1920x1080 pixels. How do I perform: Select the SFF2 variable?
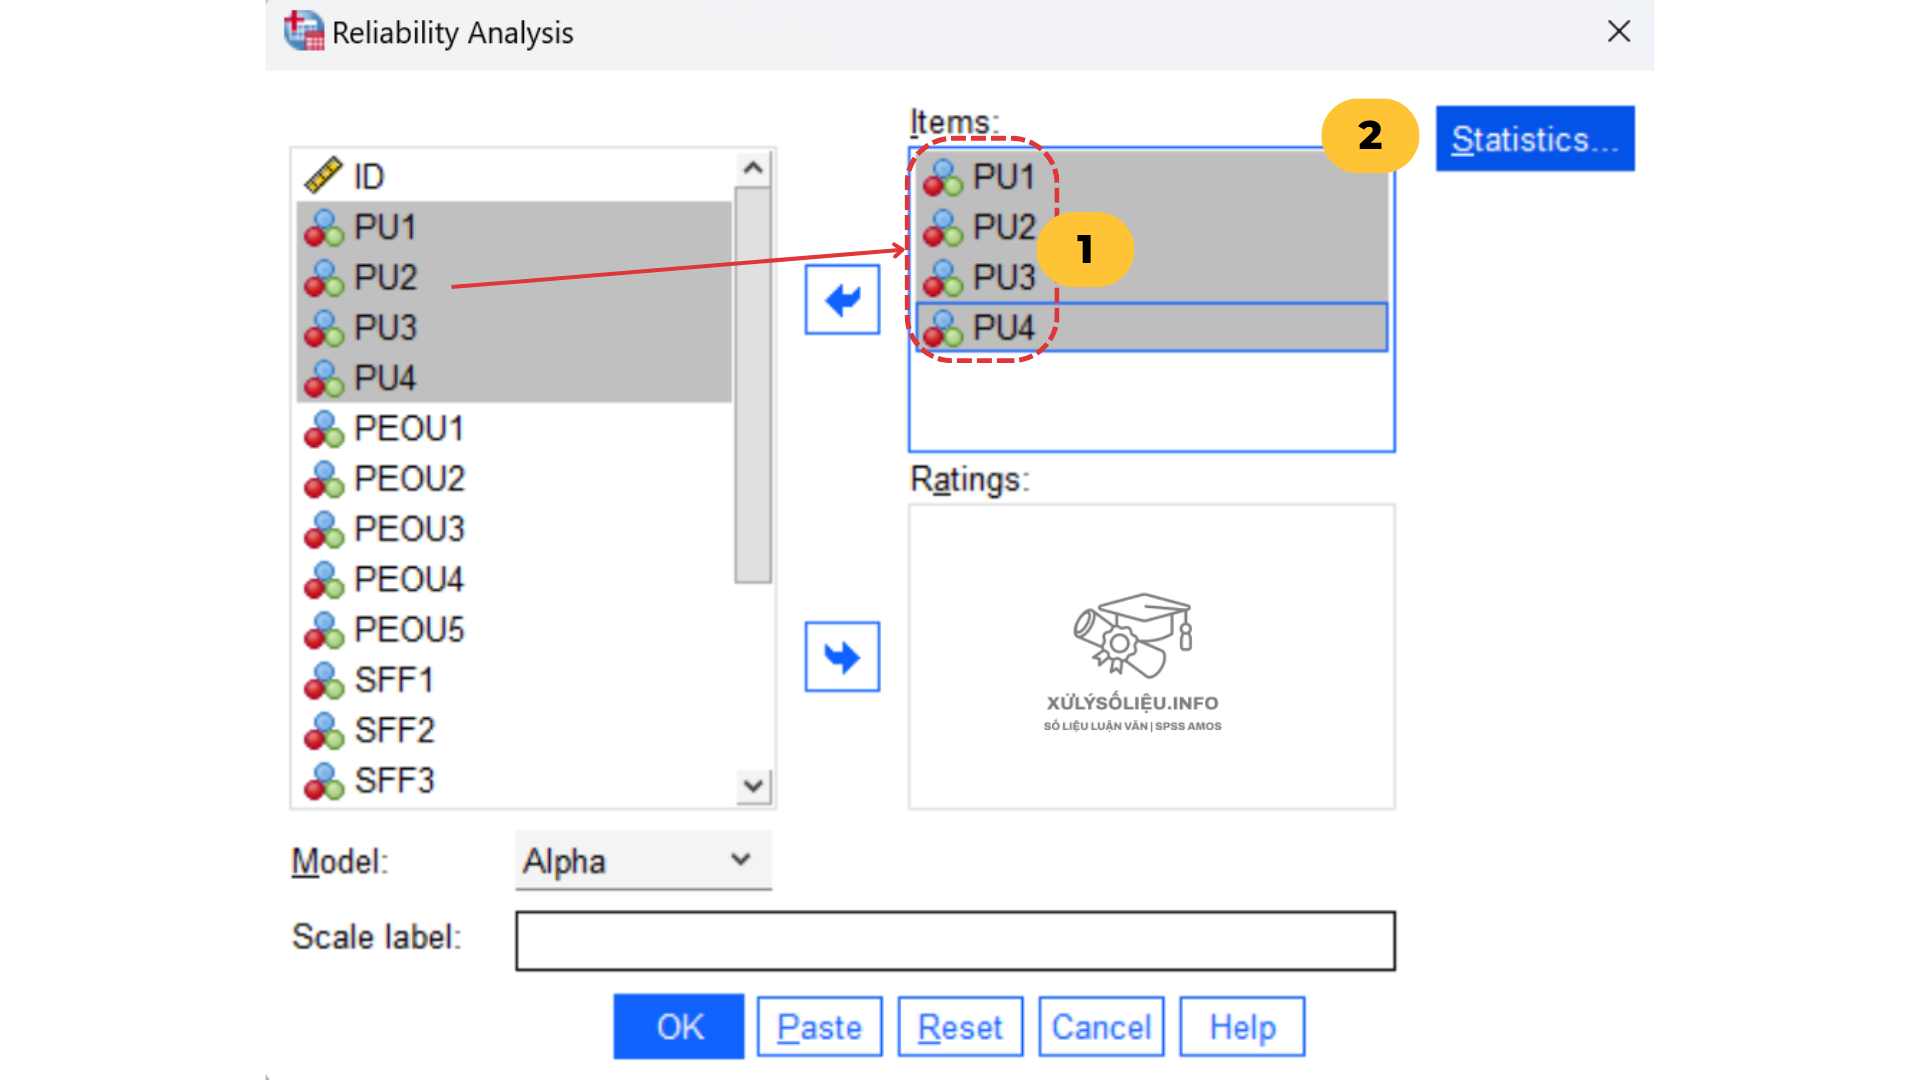click(514, 730)
